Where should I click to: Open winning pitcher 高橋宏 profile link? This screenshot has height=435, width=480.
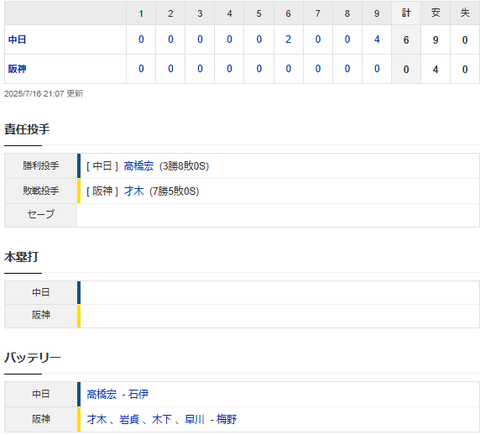[139, 166]
